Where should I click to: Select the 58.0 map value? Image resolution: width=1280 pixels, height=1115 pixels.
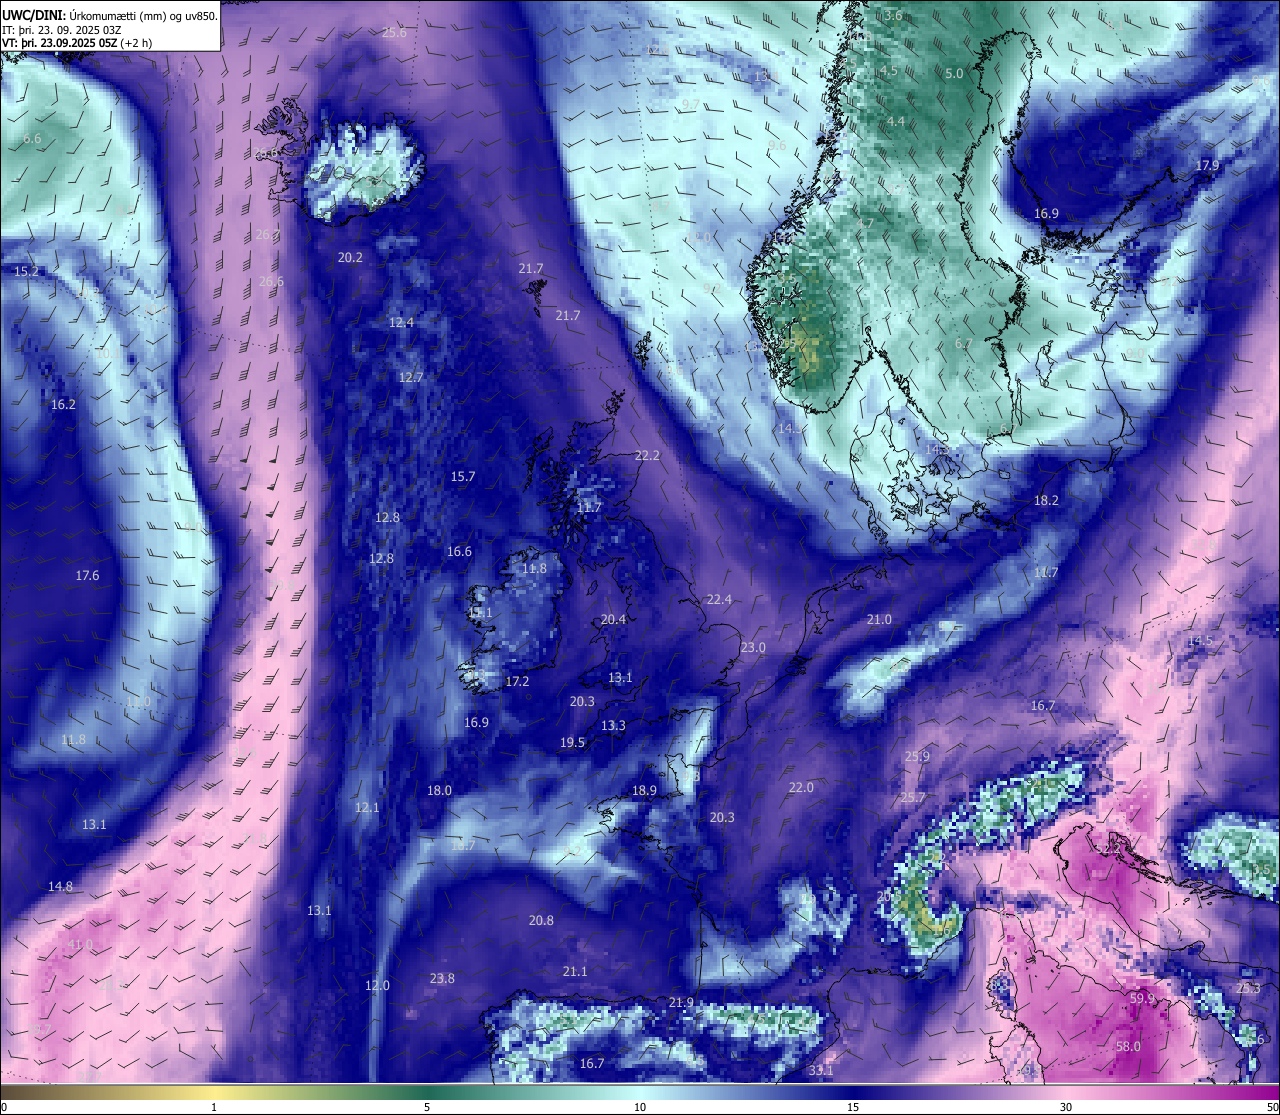tap(1128, 1046)
